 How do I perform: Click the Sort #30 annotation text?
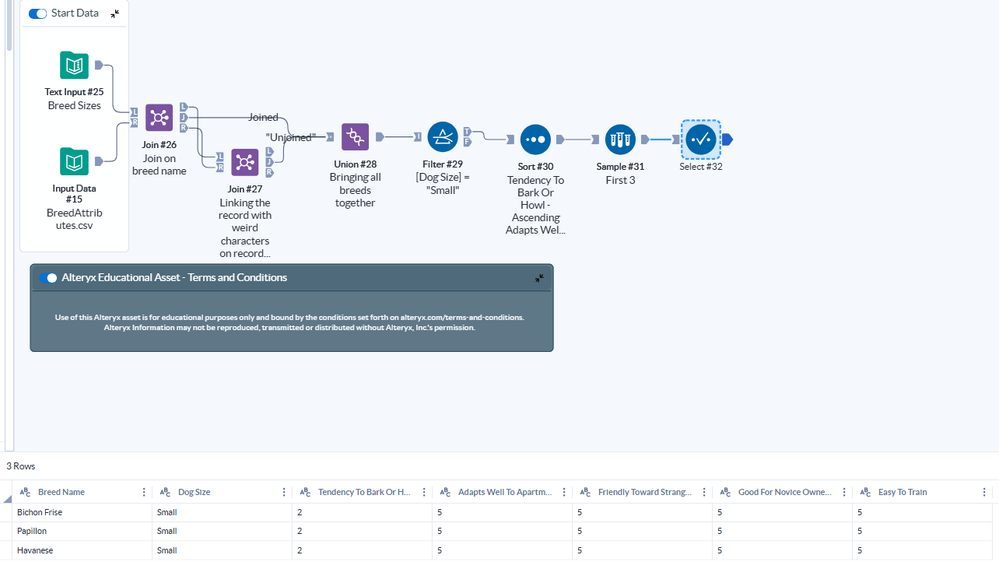(x=535, y=205)
